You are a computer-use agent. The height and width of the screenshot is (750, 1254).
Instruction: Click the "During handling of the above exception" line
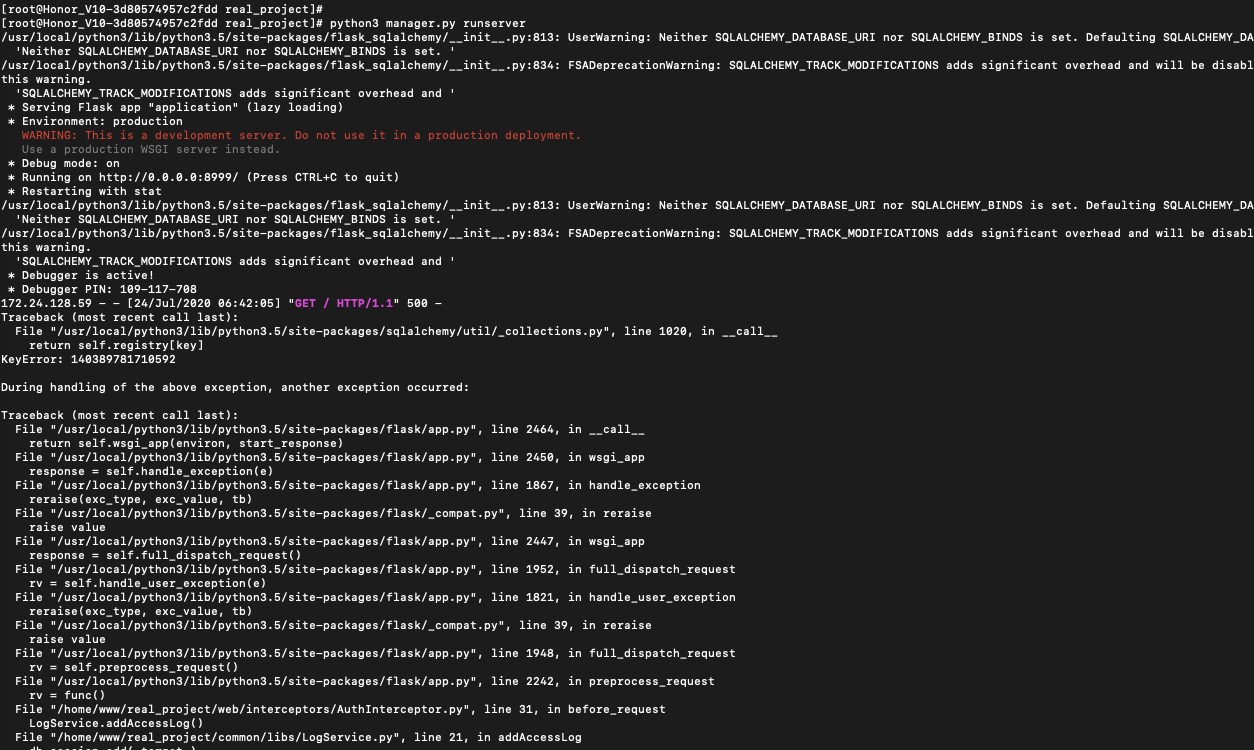click(235, 387)
